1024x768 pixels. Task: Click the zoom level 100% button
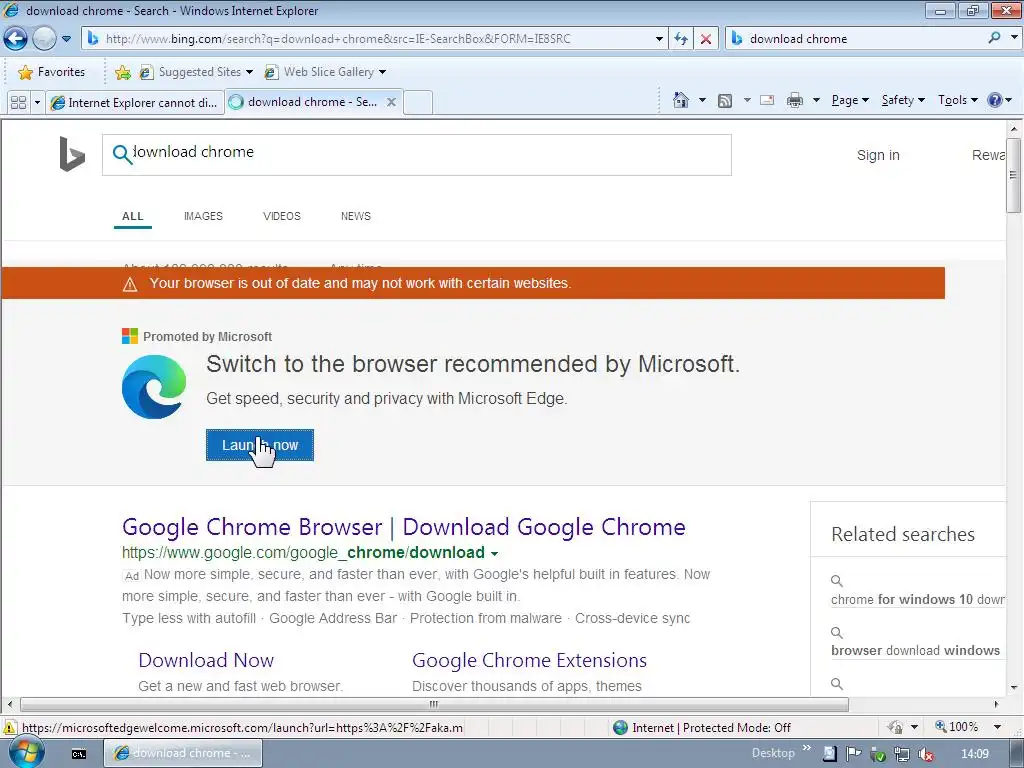click(957, 727)
